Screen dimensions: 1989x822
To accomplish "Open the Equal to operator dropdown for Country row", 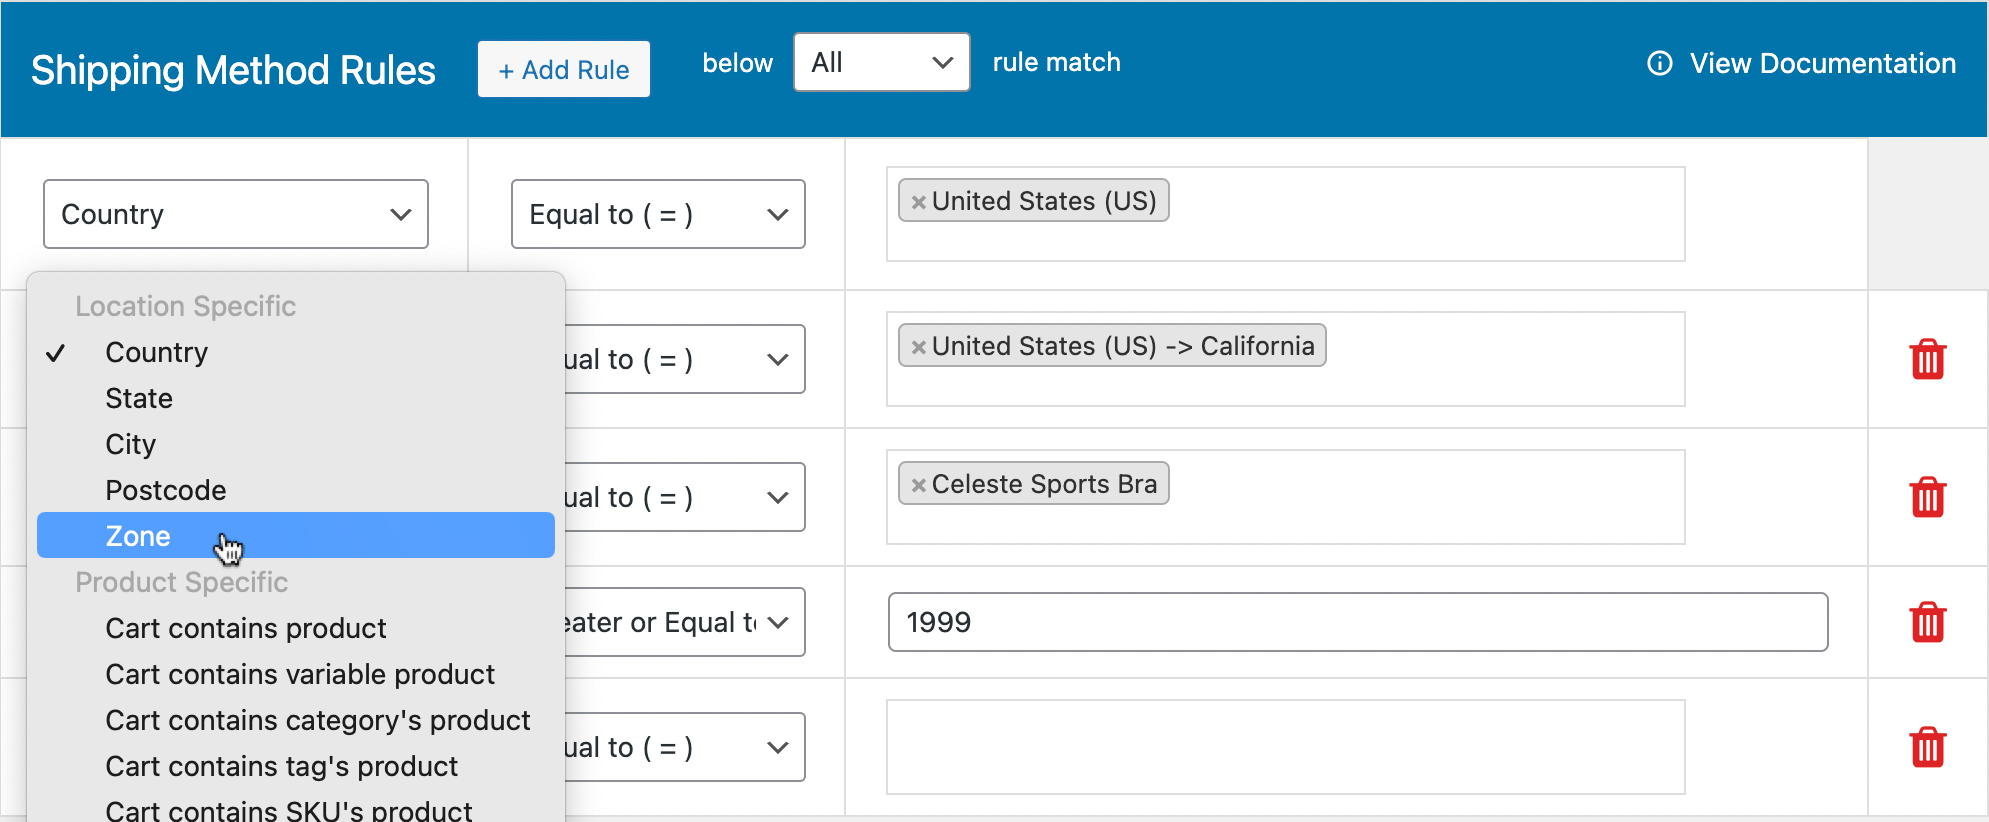I will [658, 214].
